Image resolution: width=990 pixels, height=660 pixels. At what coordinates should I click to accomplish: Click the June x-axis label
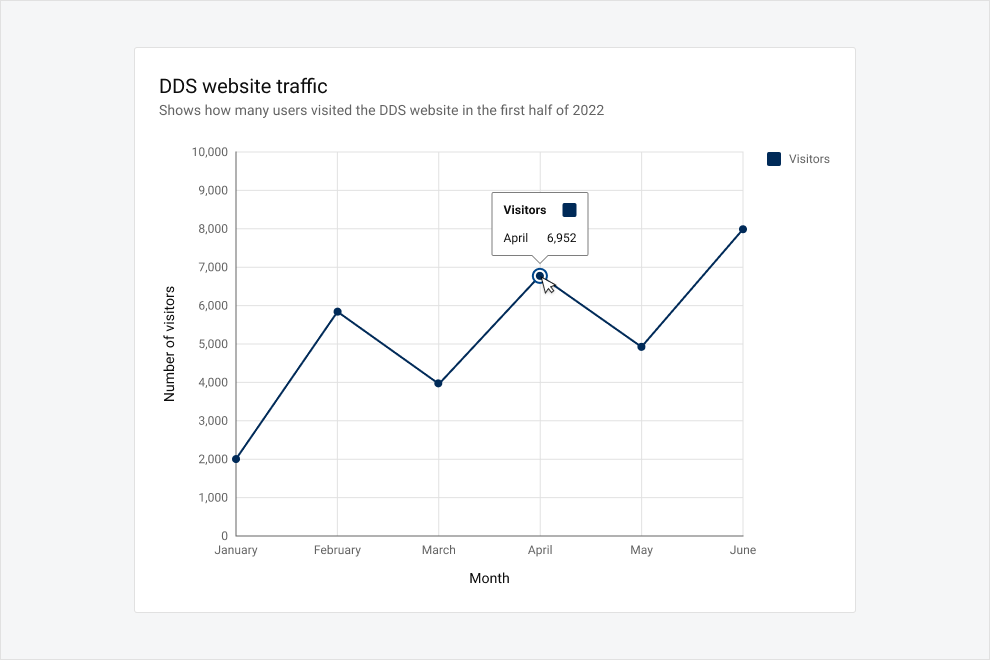click(x=743, y=550)
